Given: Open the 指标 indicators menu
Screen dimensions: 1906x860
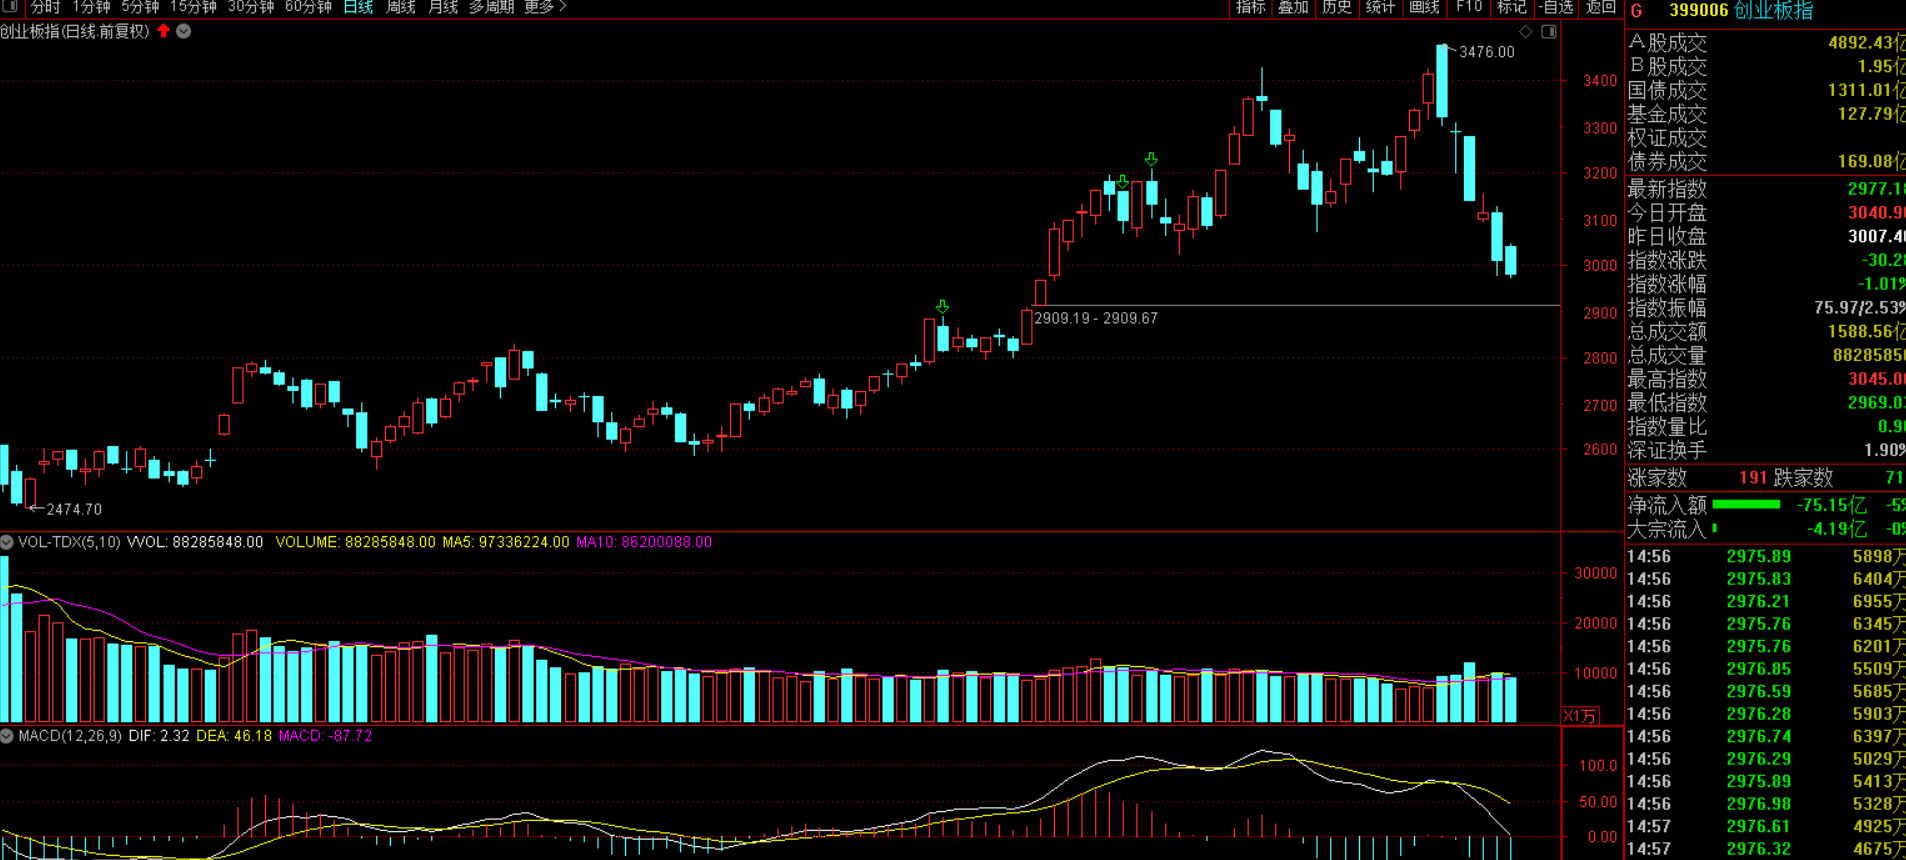Looking at the screenshot, I should 1250,7.
